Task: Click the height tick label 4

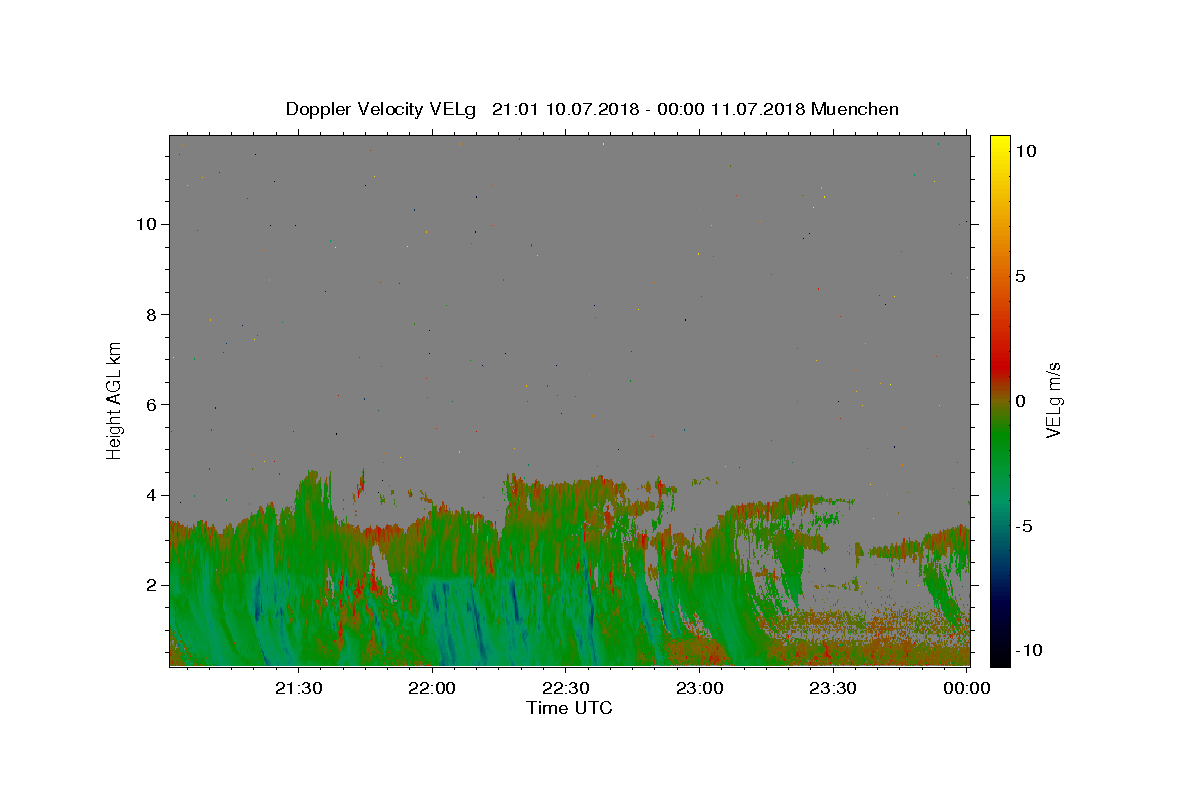Action: click(x=153, y=495)
